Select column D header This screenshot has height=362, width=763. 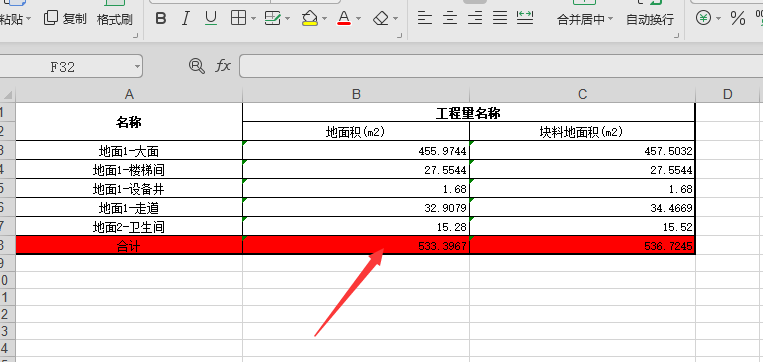727,94
